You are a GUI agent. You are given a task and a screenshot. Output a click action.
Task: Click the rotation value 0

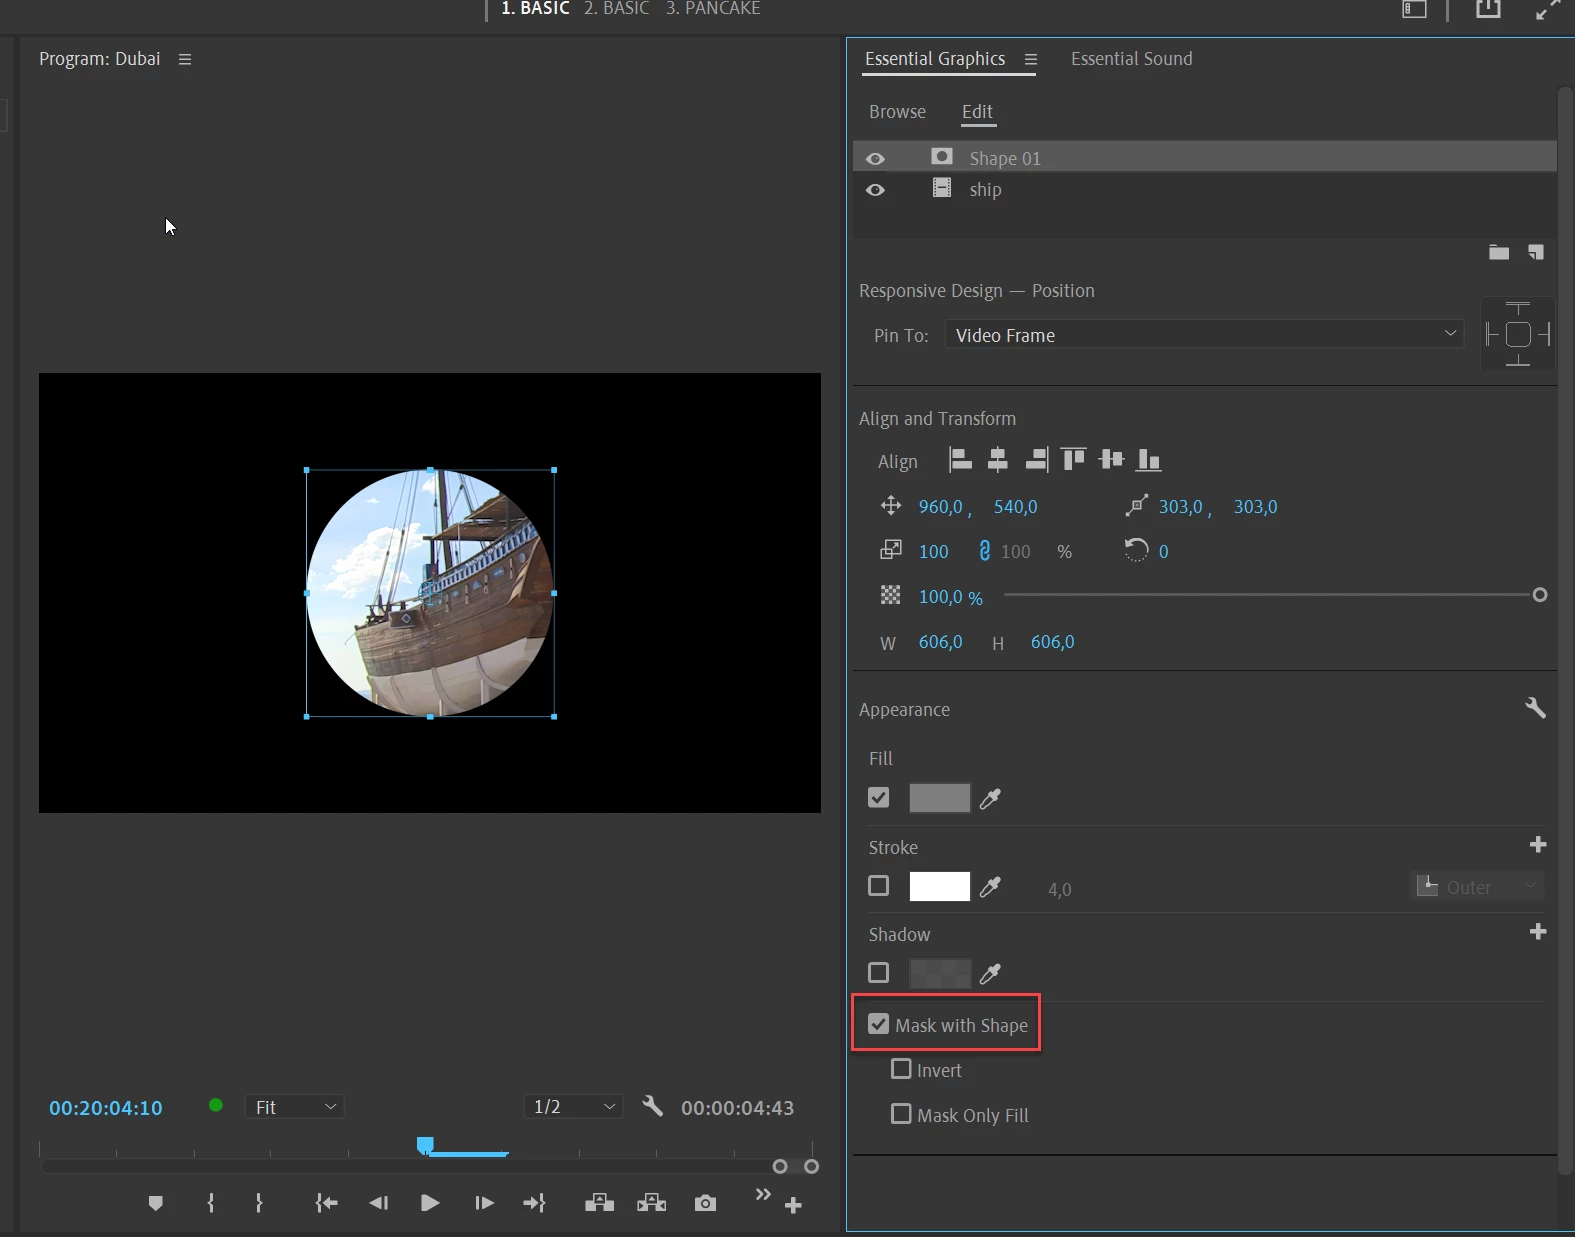coord(1163,552)
